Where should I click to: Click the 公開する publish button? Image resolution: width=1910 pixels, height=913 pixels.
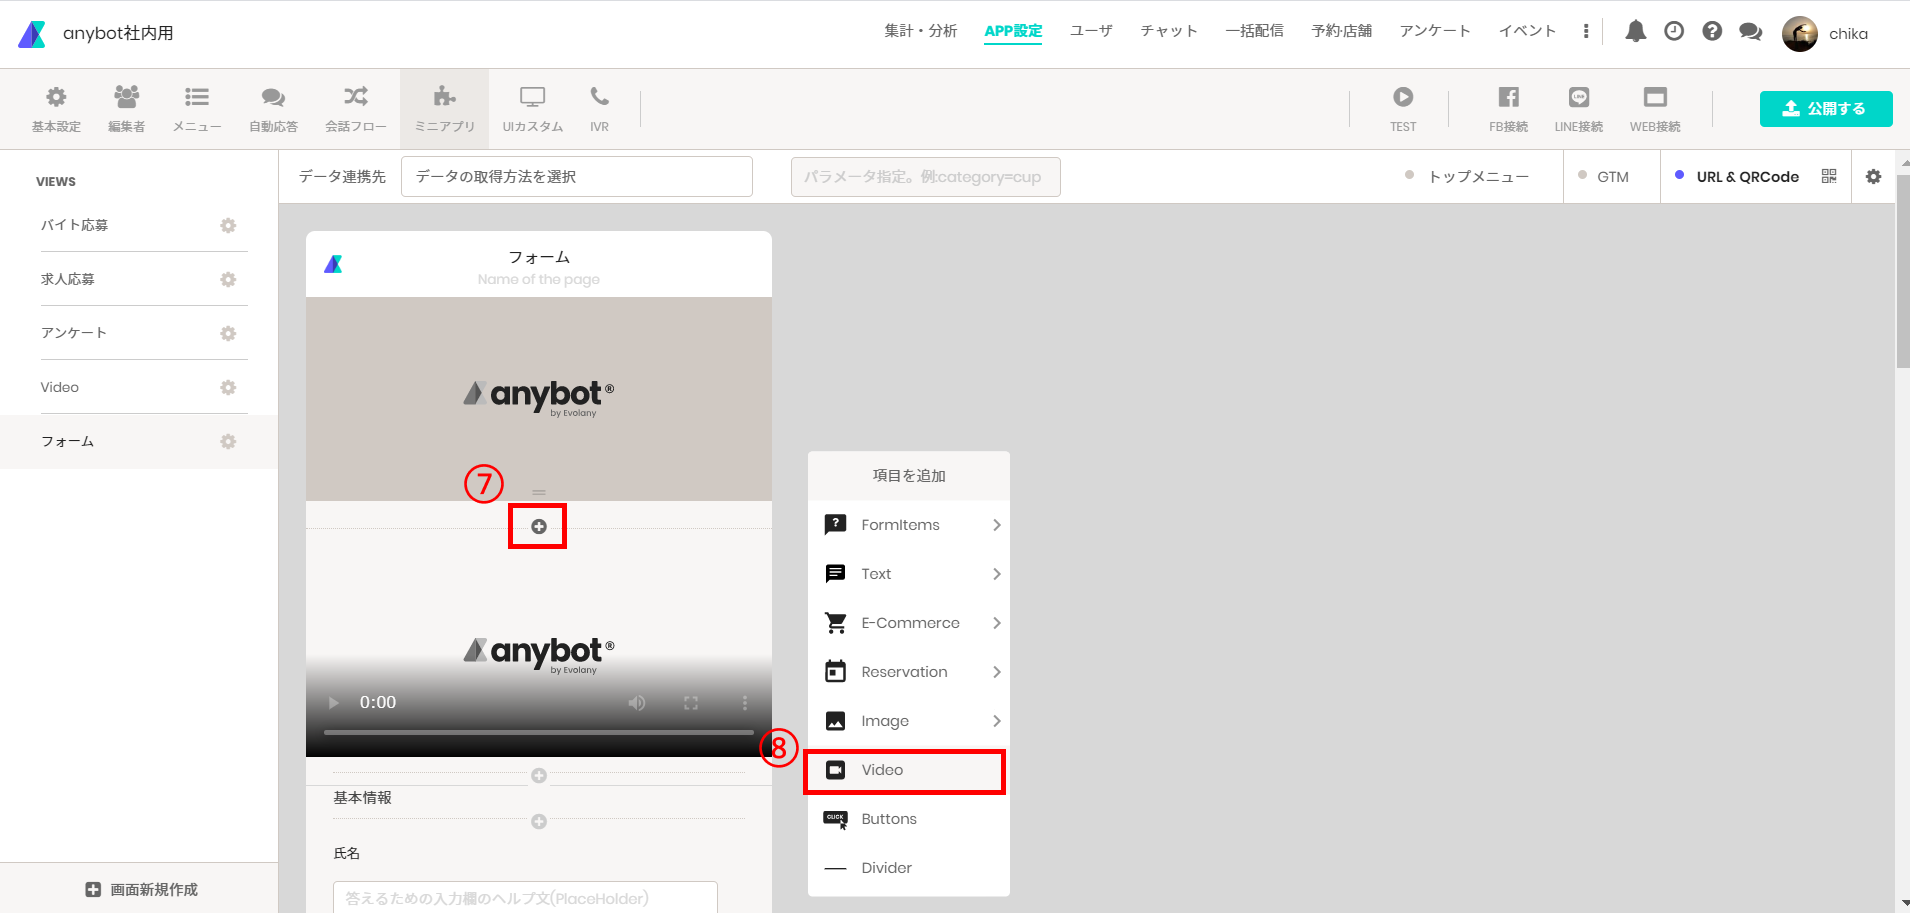click(x=1826, y=109)
